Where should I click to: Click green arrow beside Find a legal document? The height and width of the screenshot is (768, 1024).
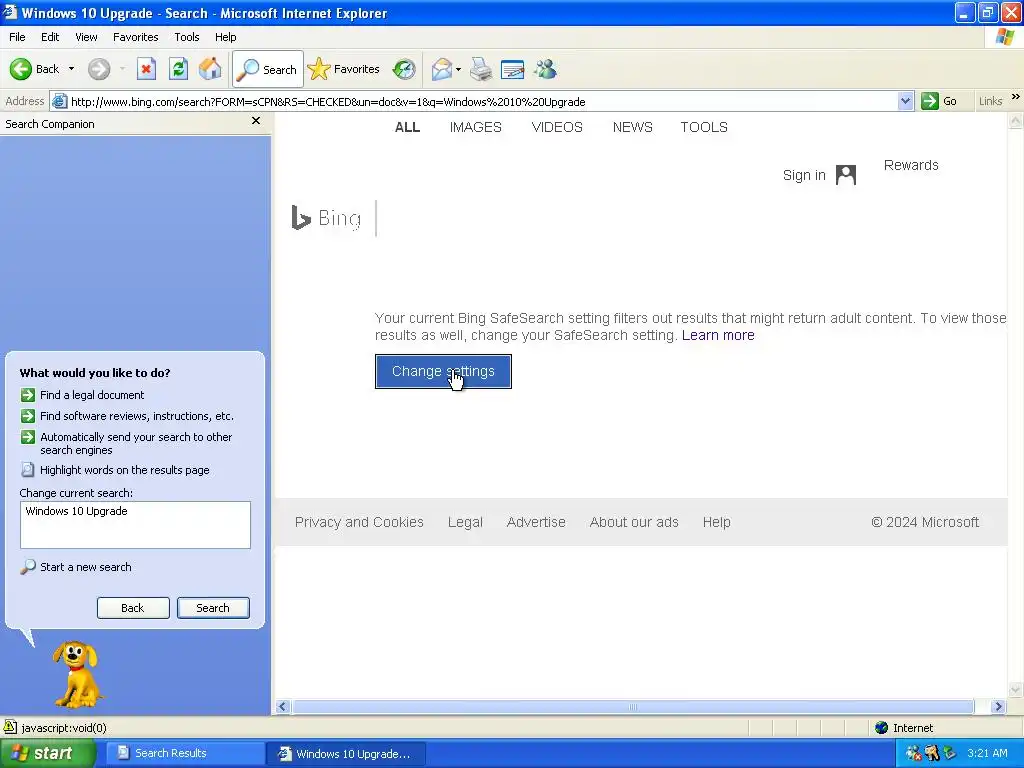click(x=27, y=395)
